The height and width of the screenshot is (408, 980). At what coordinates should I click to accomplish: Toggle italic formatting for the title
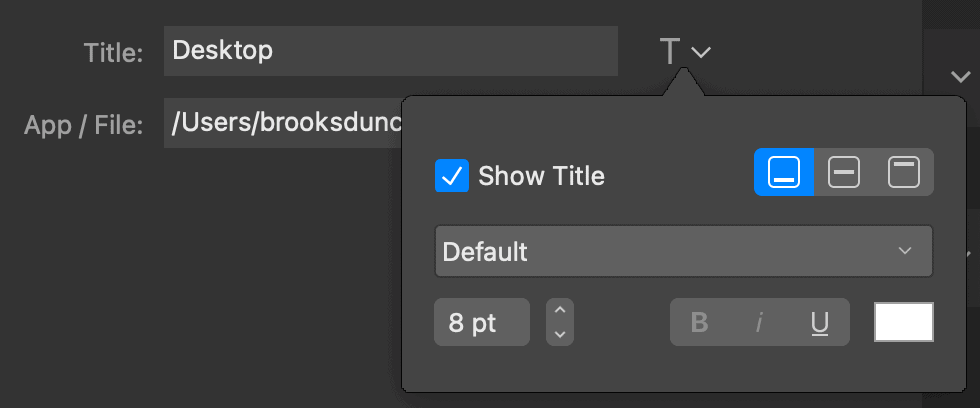(759, 322)
